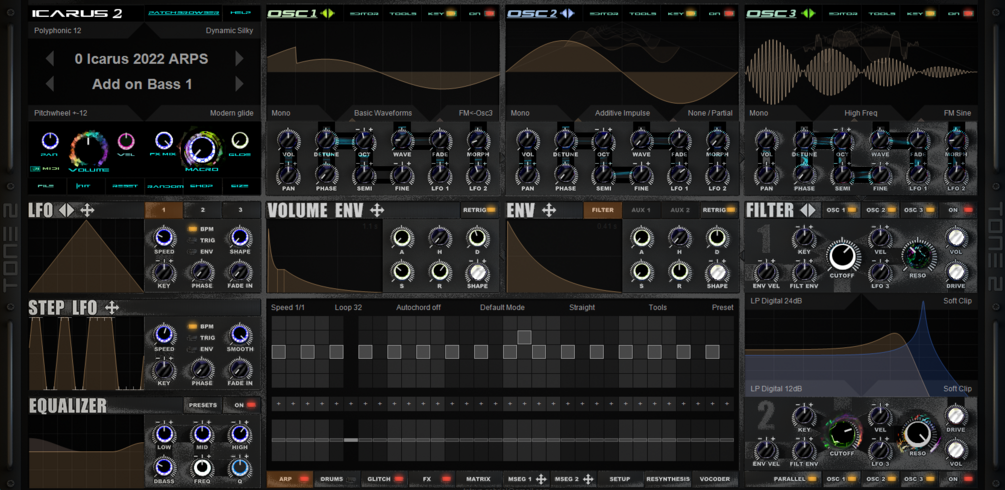Image resolution: width=1005 pixels, height=490 pixels.
Task: Select the AUX 1 envelope tab
Action: (641, 210)
